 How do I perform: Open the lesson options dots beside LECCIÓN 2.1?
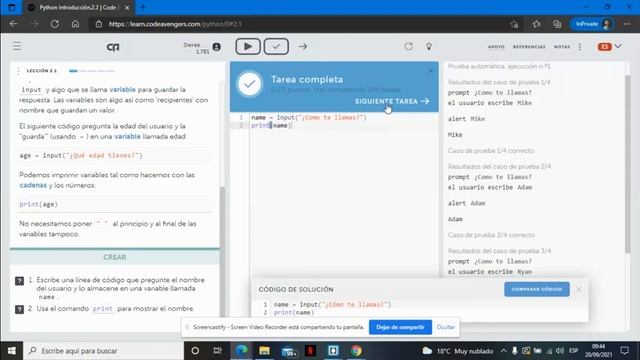click(x=18, y=71)
